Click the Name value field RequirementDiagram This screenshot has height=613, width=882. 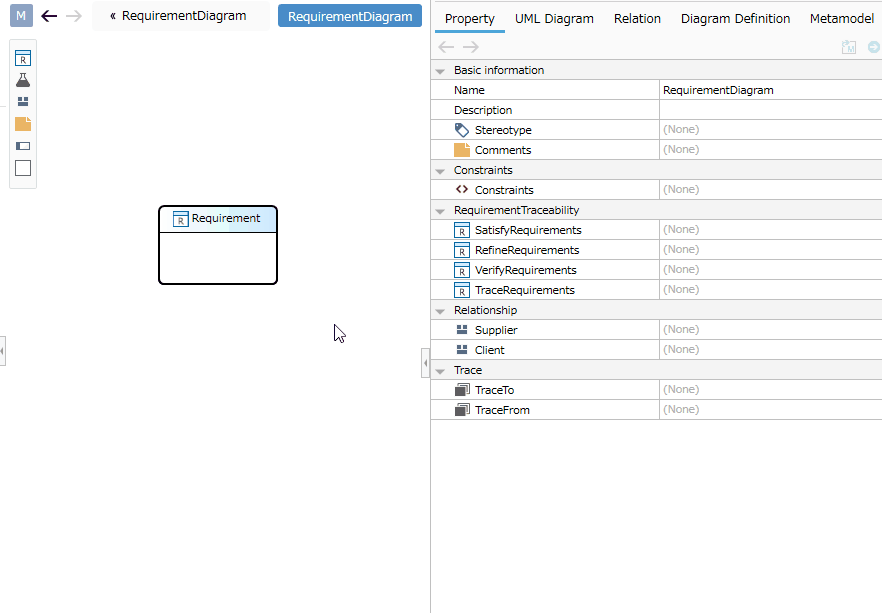pos(771,90)
